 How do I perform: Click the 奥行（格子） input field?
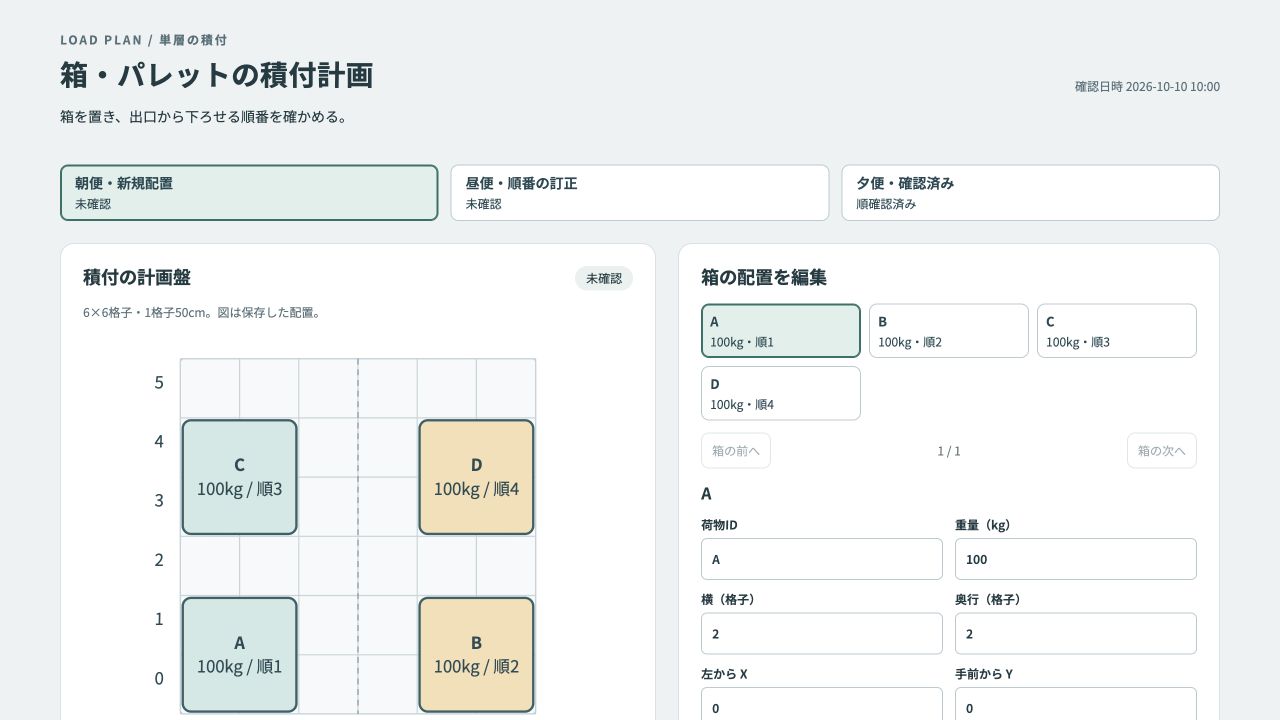click(1076, 634)
